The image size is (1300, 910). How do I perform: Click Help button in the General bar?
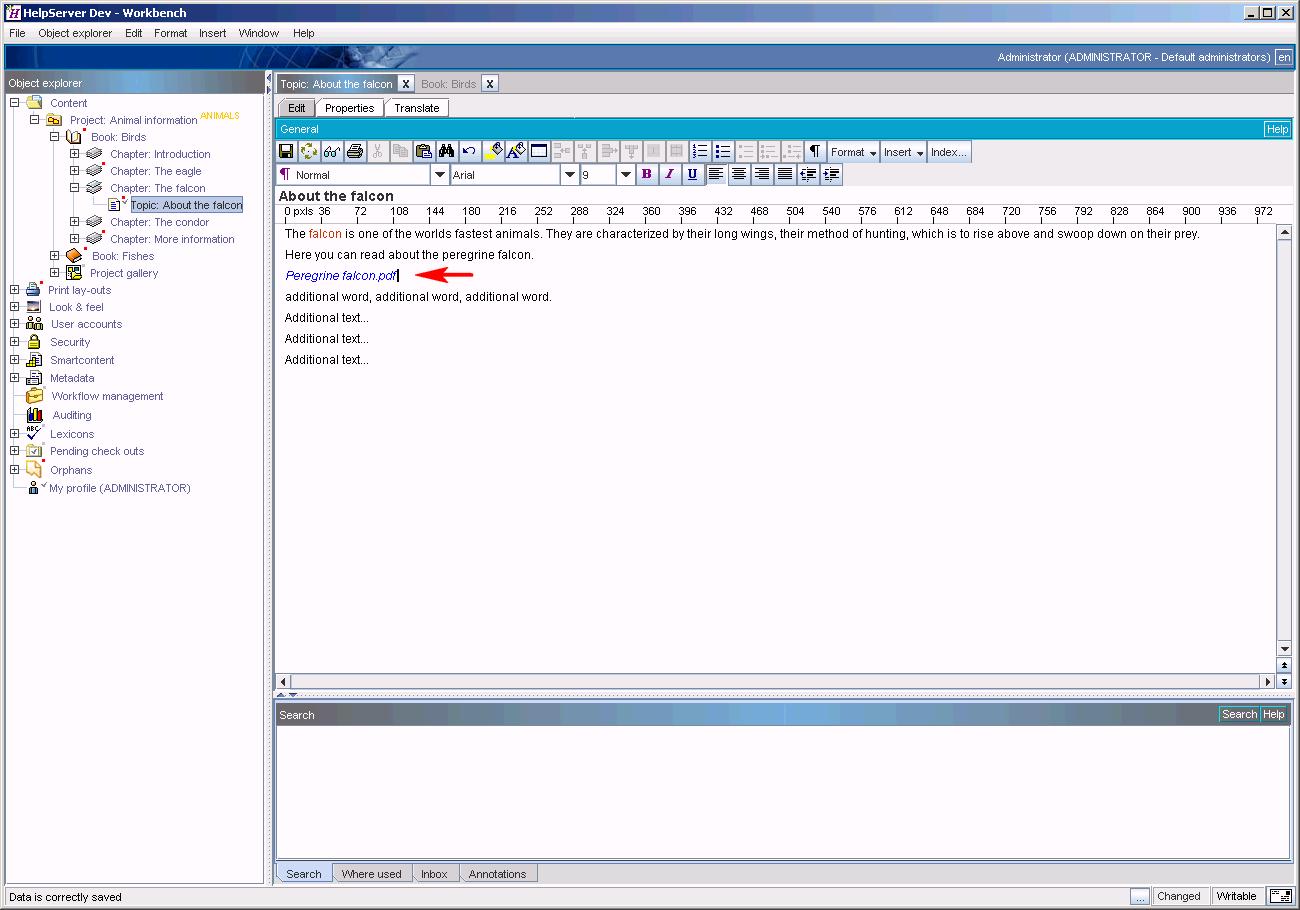click(1277, 129)
